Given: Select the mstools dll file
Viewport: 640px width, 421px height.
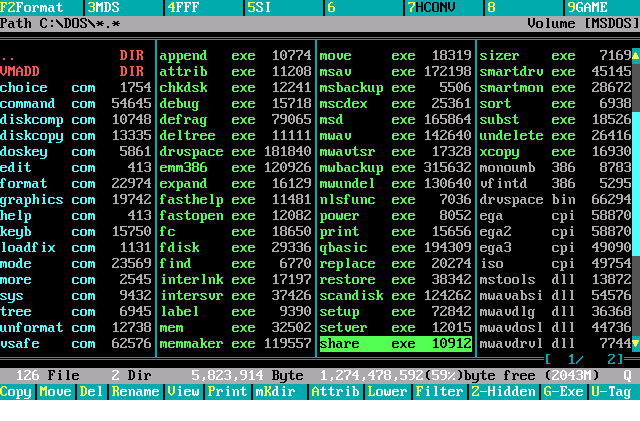Looking at the screenshot, I should (555, 279).
